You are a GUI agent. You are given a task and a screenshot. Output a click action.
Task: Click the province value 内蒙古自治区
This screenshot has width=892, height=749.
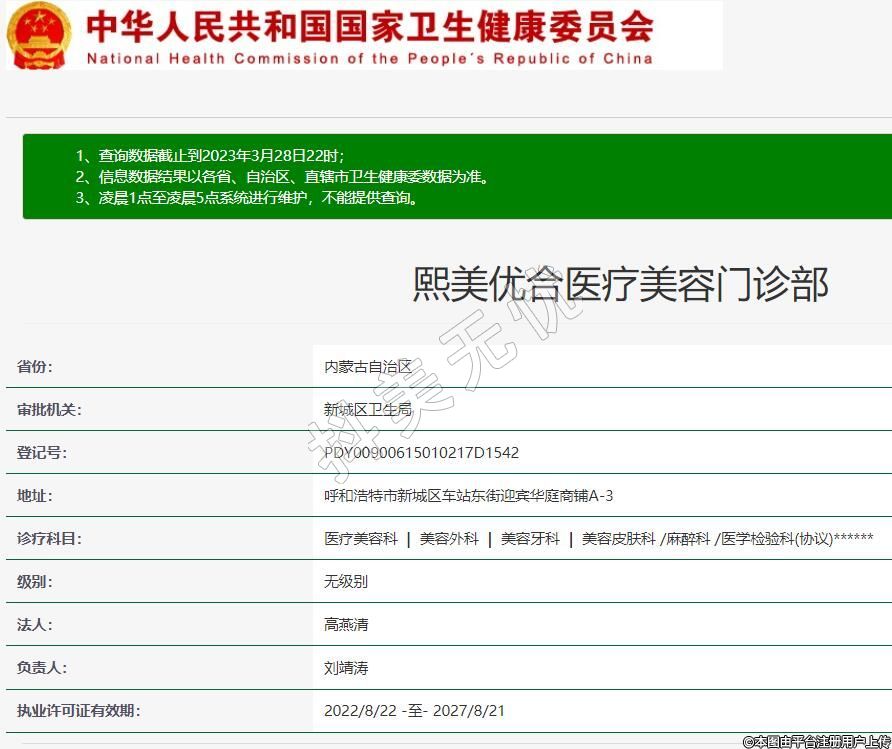click(x=367, y=367)
